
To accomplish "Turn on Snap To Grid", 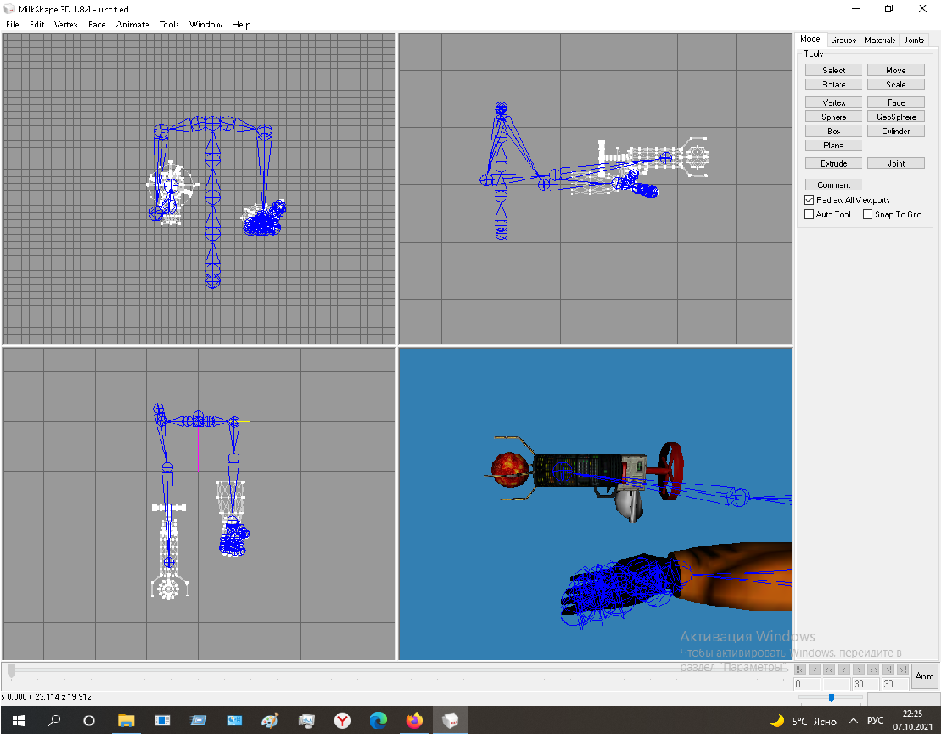I will click(x=868, y=214).
